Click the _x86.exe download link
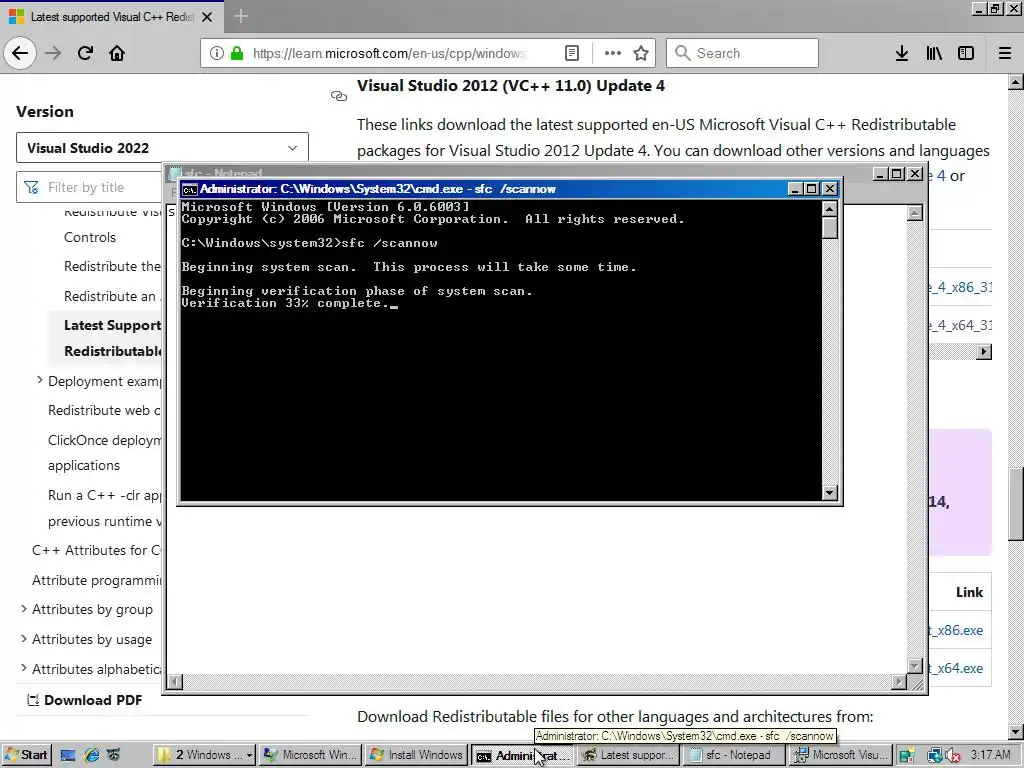1024x768 pixels. (955, 630)
